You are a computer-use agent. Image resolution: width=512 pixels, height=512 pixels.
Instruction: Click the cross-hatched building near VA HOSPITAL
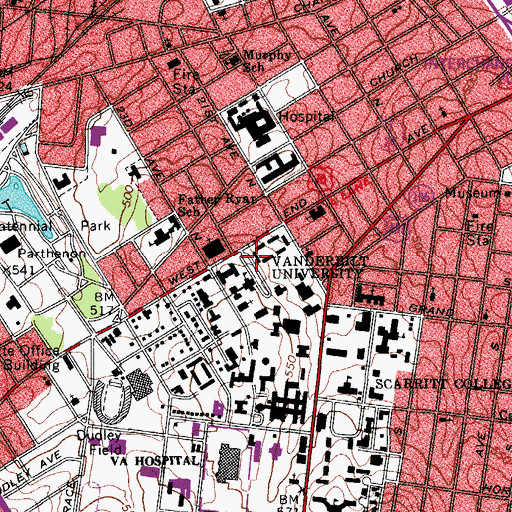(x=228, y=463)
